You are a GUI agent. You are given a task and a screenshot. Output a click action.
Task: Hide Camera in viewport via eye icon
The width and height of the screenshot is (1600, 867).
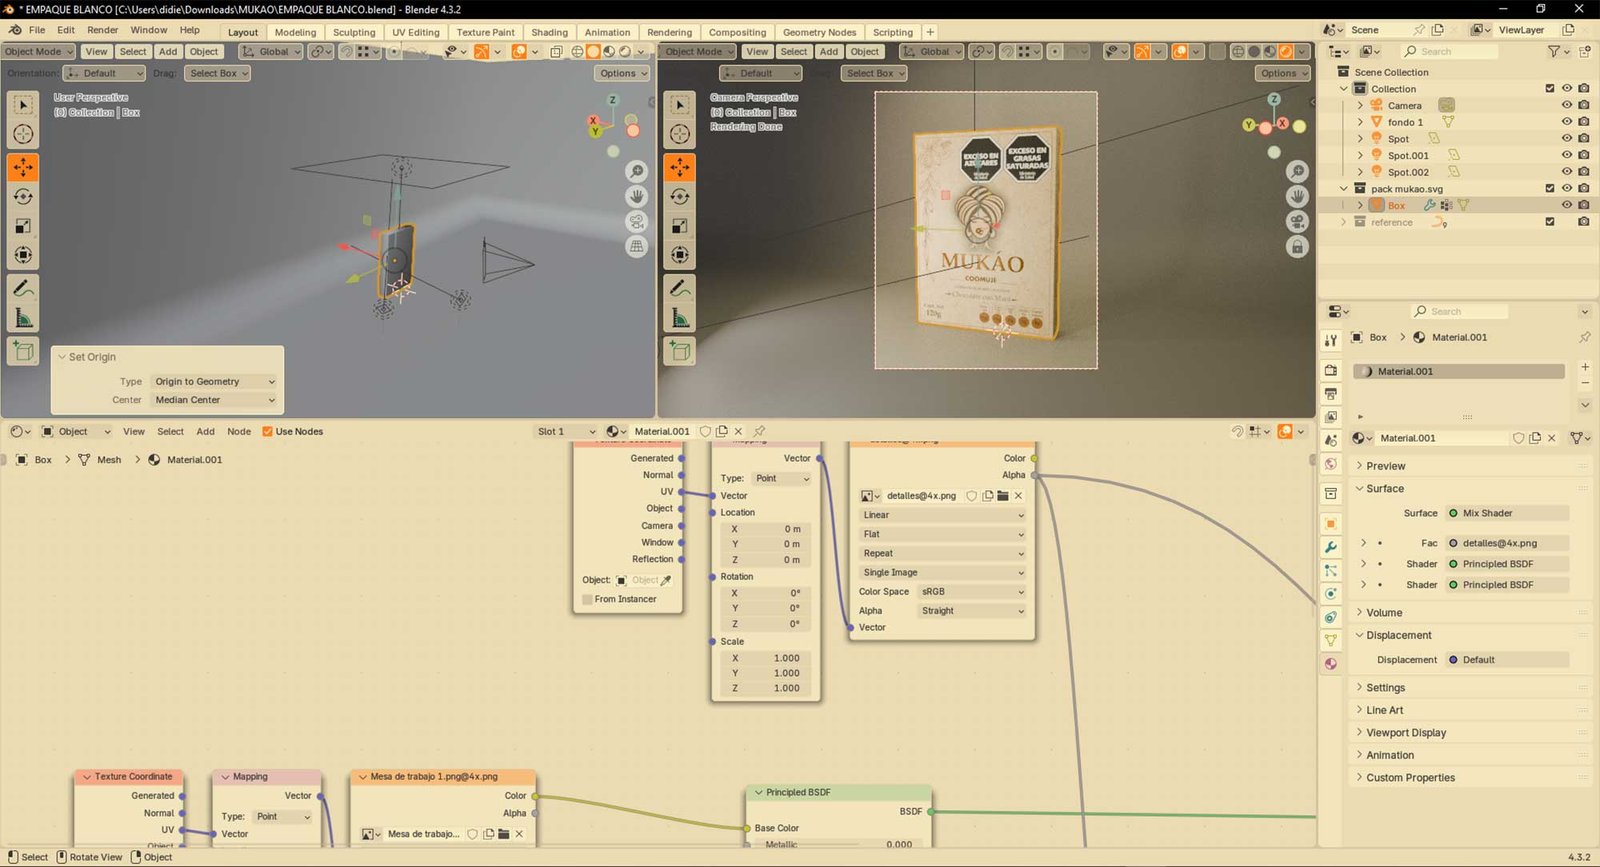click(x=1567, y=105)
